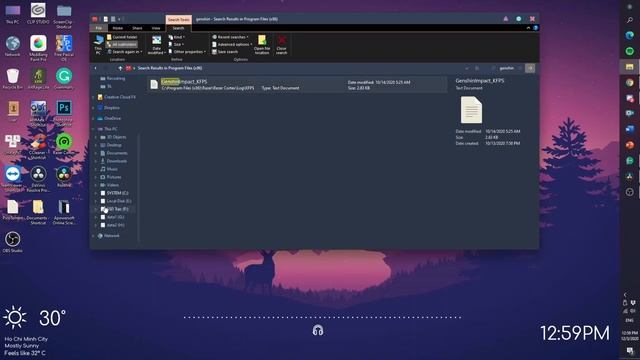Switch to the Home ribbon tab
Image resolution: width=640 pixels, height=360 pixels.
118,28
